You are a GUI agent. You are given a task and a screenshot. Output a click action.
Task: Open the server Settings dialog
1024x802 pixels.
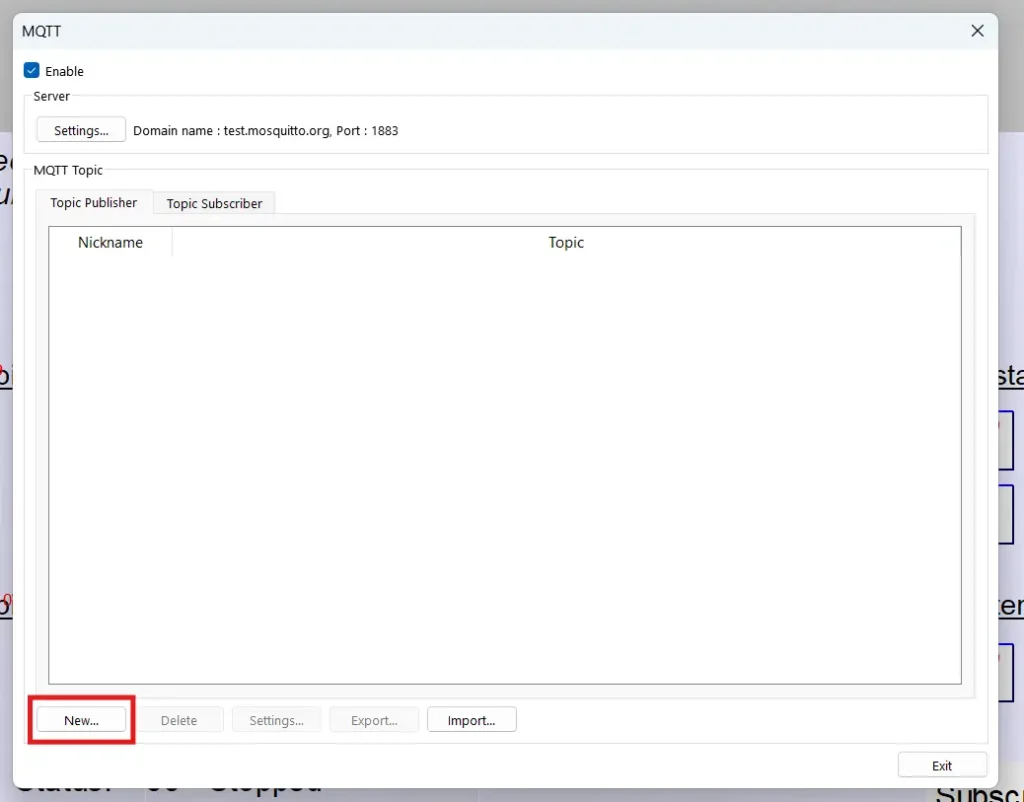click(80, 129)
